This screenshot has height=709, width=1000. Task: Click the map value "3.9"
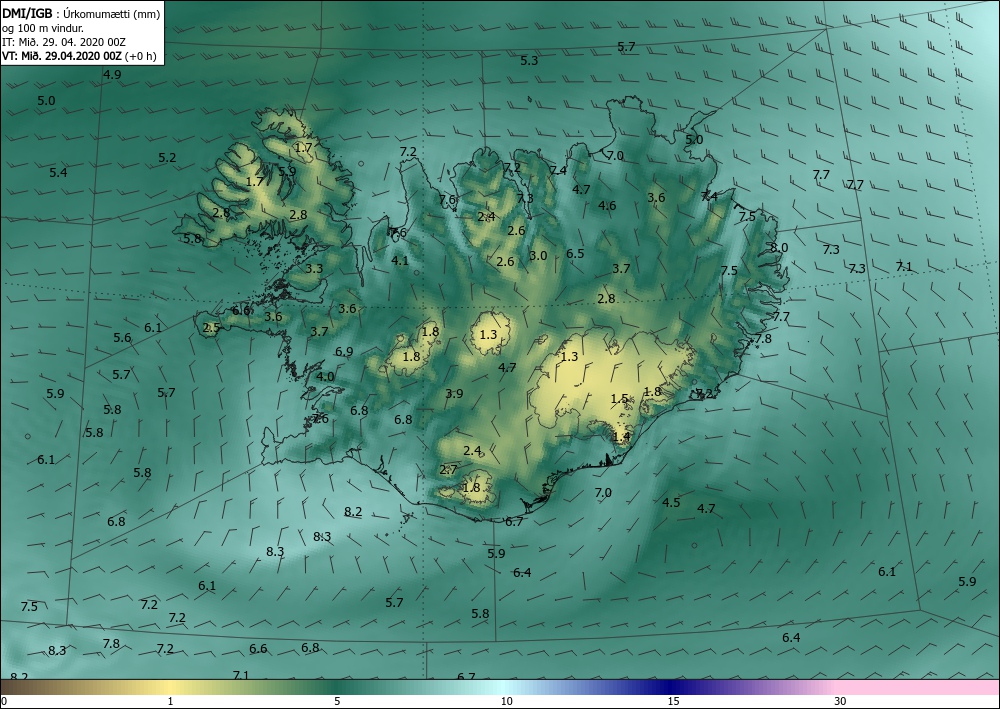[x=454, y=394]
